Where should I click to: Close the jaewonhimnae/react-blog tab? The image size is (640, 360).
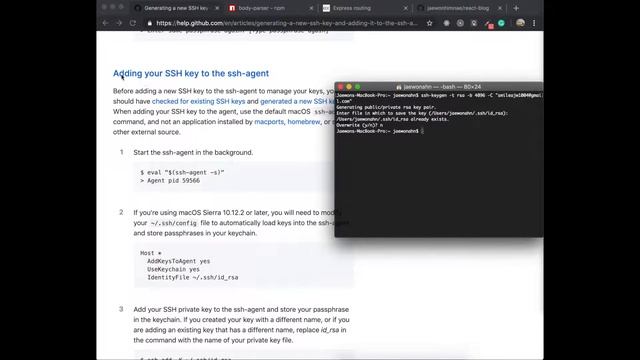(500, 8)
